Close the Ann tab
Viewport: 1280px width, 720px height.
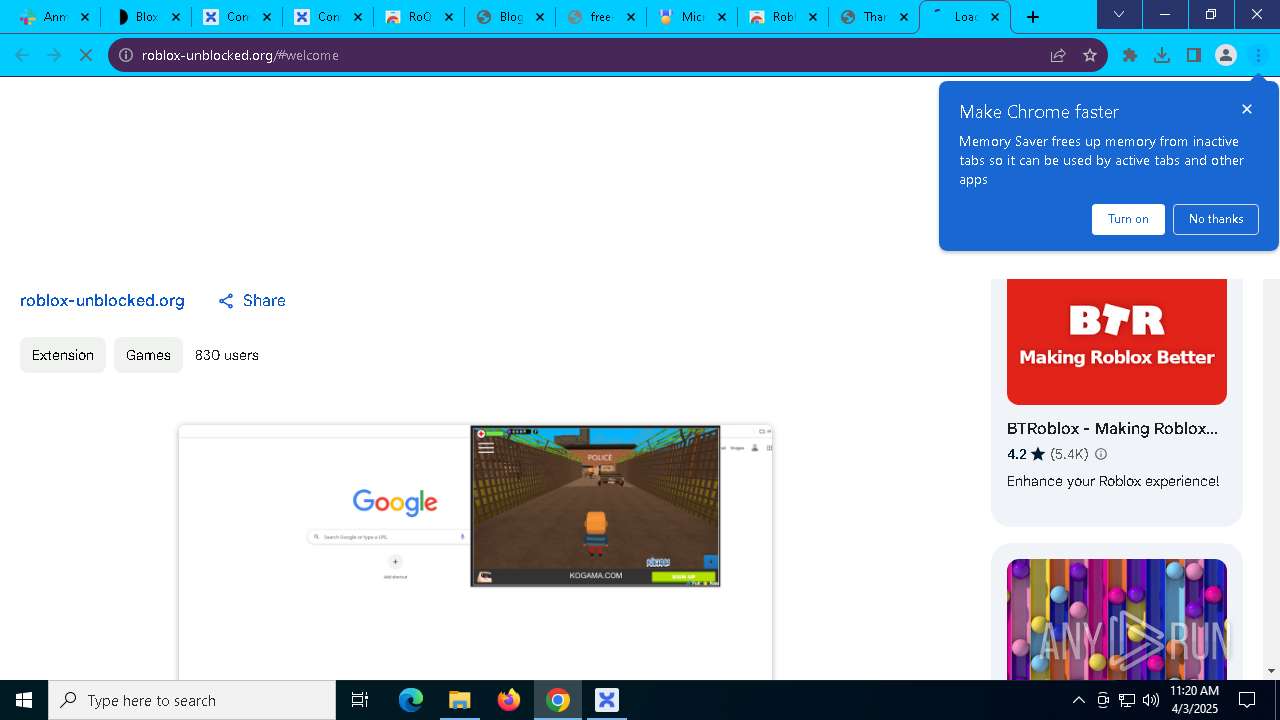(x=84, y=17)
